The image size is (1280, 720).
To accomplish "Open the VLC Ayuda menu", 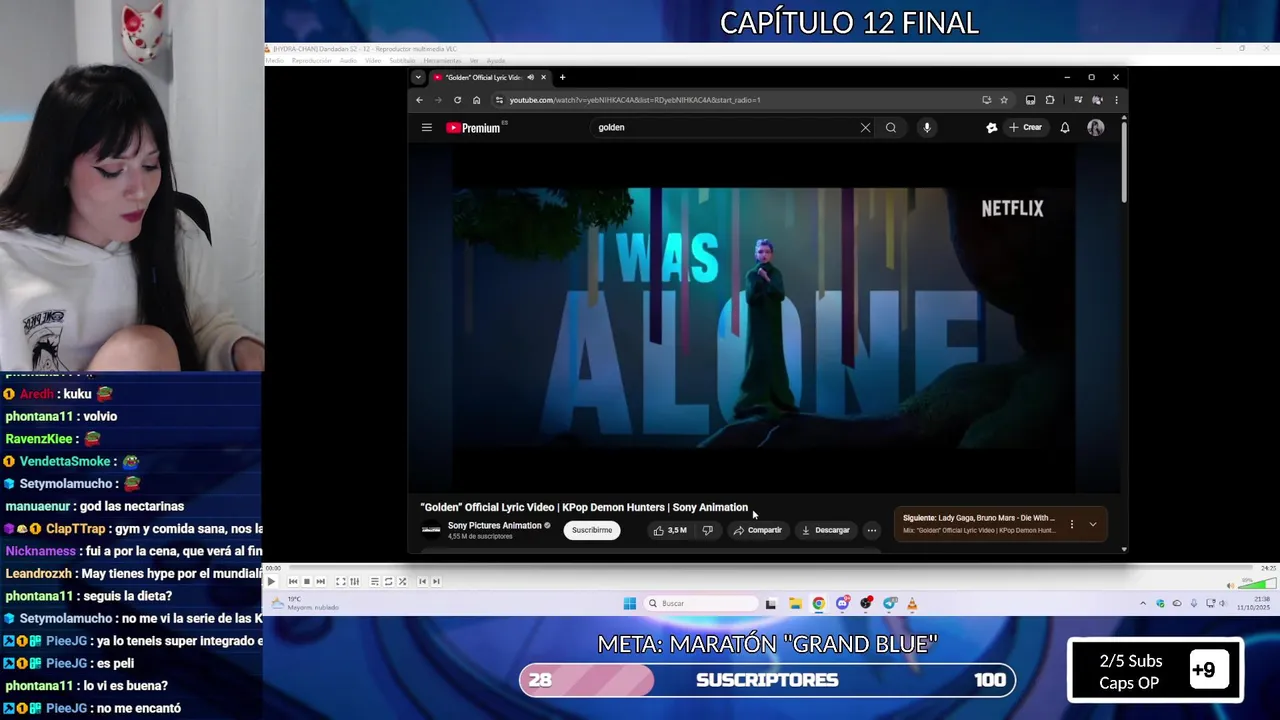I will coord(495,61).
